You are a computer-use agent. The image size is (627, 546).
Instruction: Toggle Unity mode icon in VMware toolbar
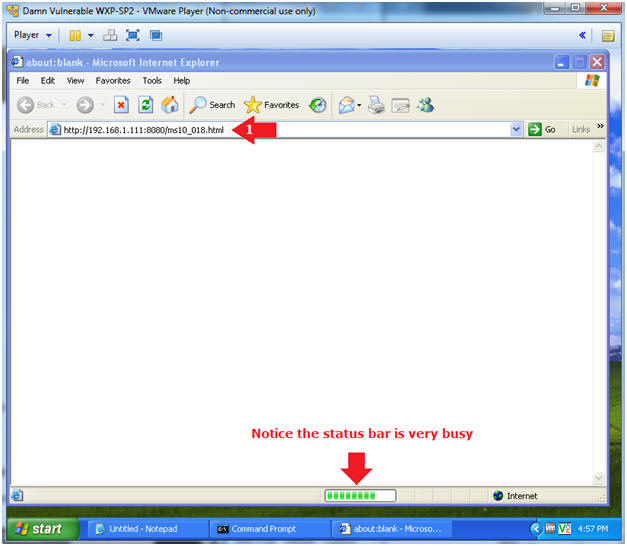pyautogui.click(x=156, y=36)
